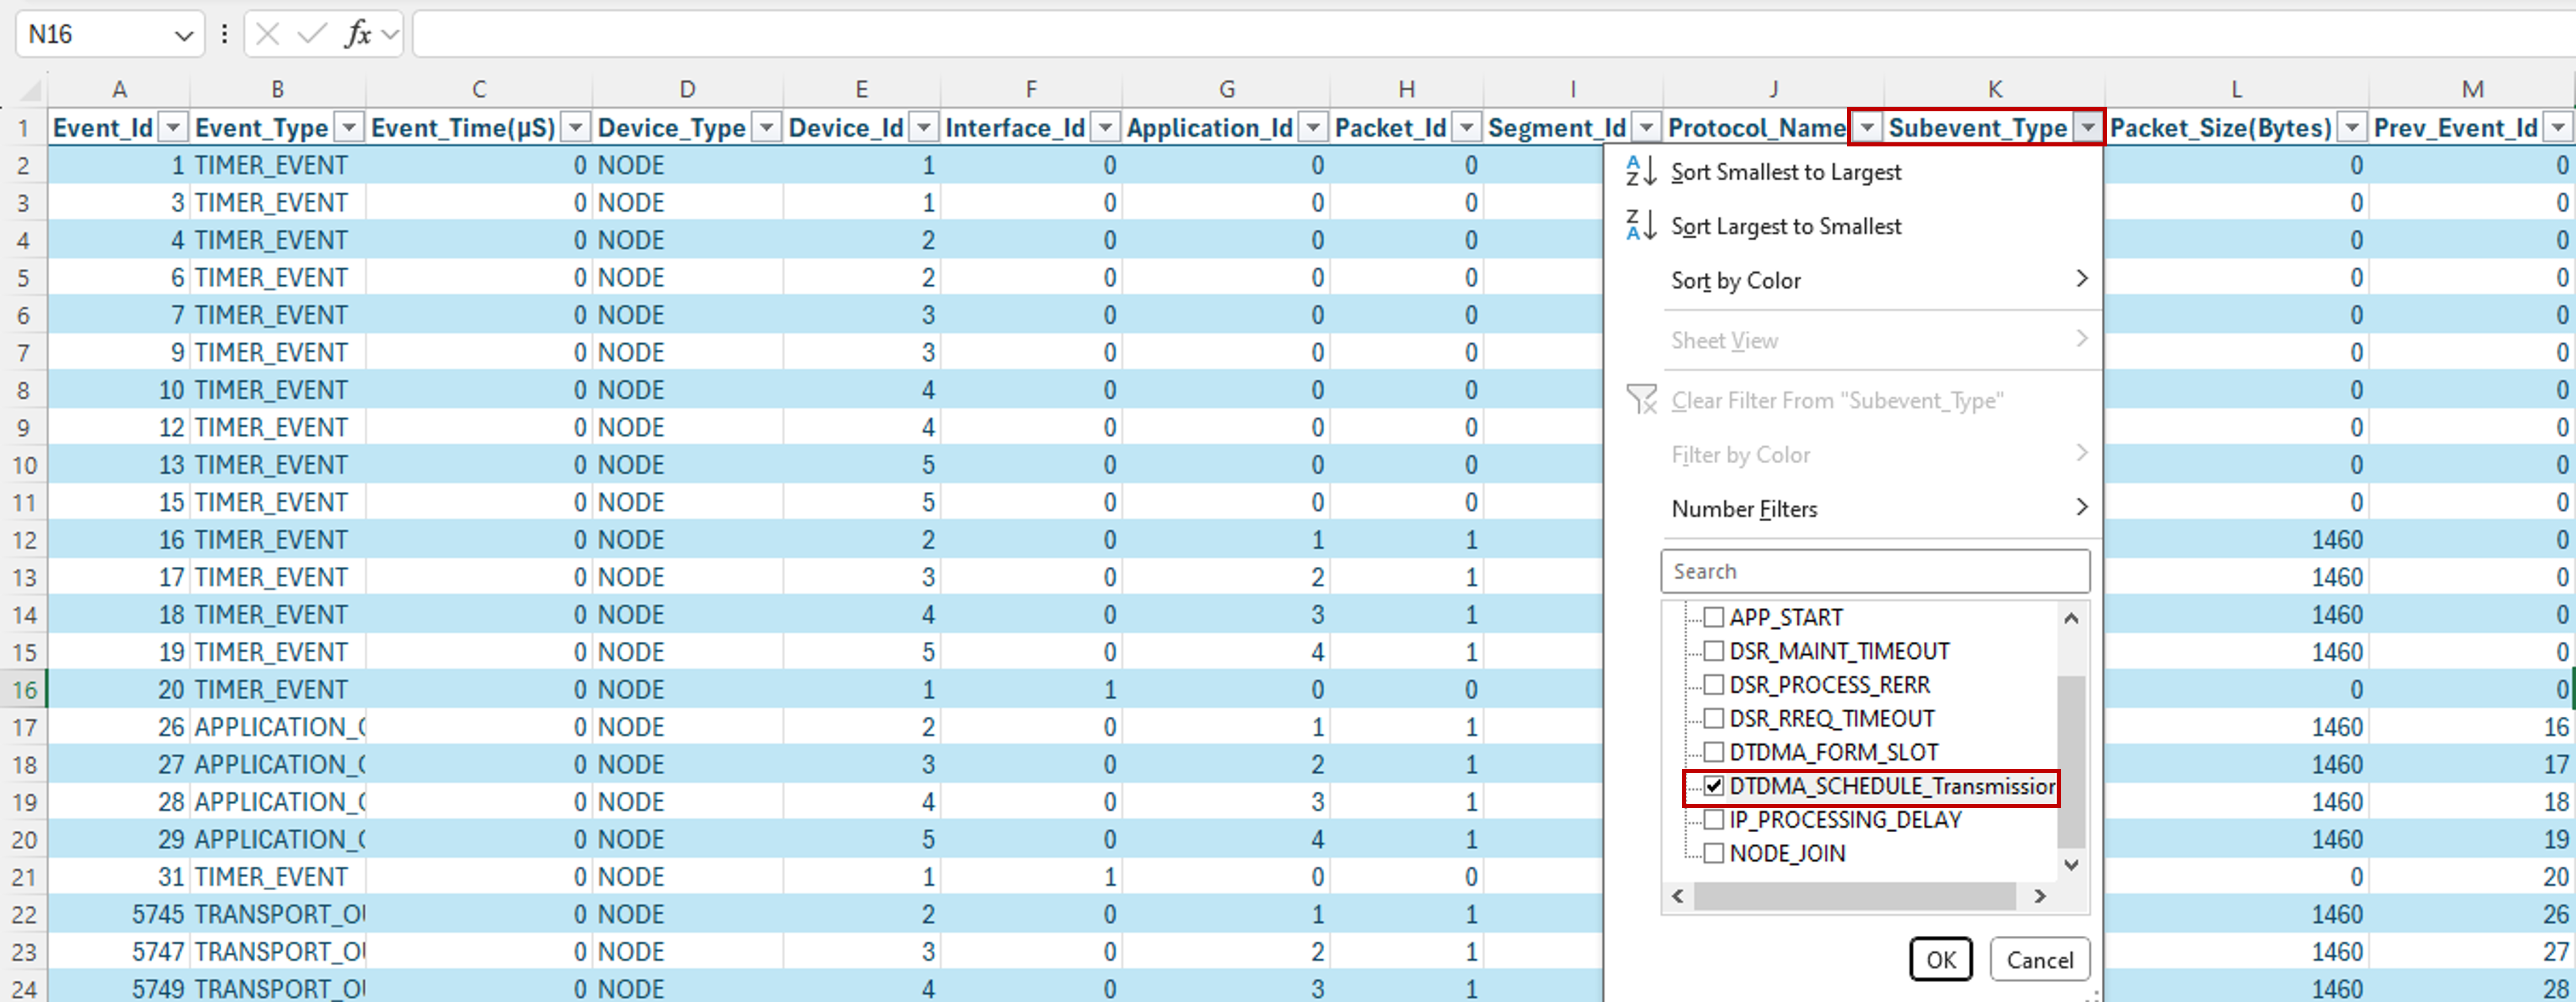Click the filter Search input field
The height and width of the screenshot is (1002, 2576).
pyautogui.click(x=1874, y=571)
